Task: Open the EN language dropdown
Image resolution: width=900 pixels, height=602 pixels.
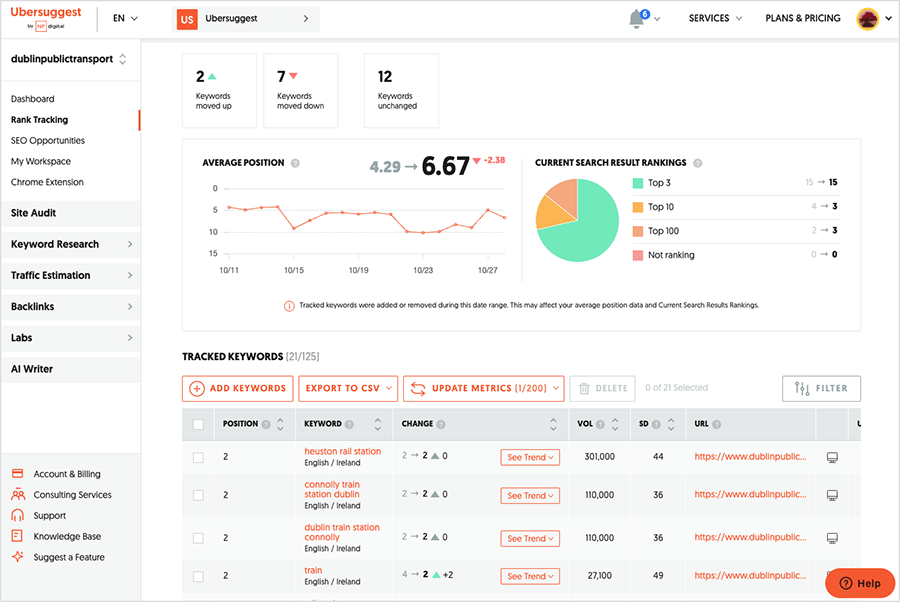Action: coord(125,18)
